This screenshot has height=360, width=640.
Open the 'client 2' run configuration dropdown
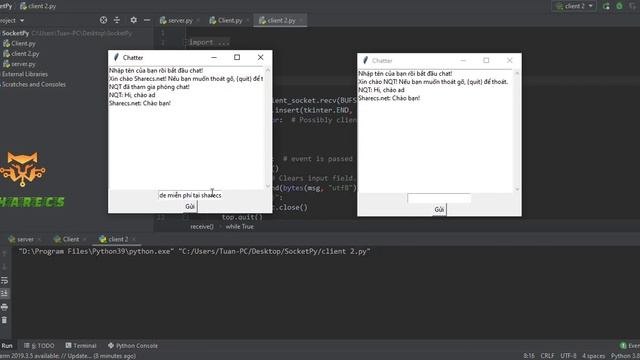574,6
